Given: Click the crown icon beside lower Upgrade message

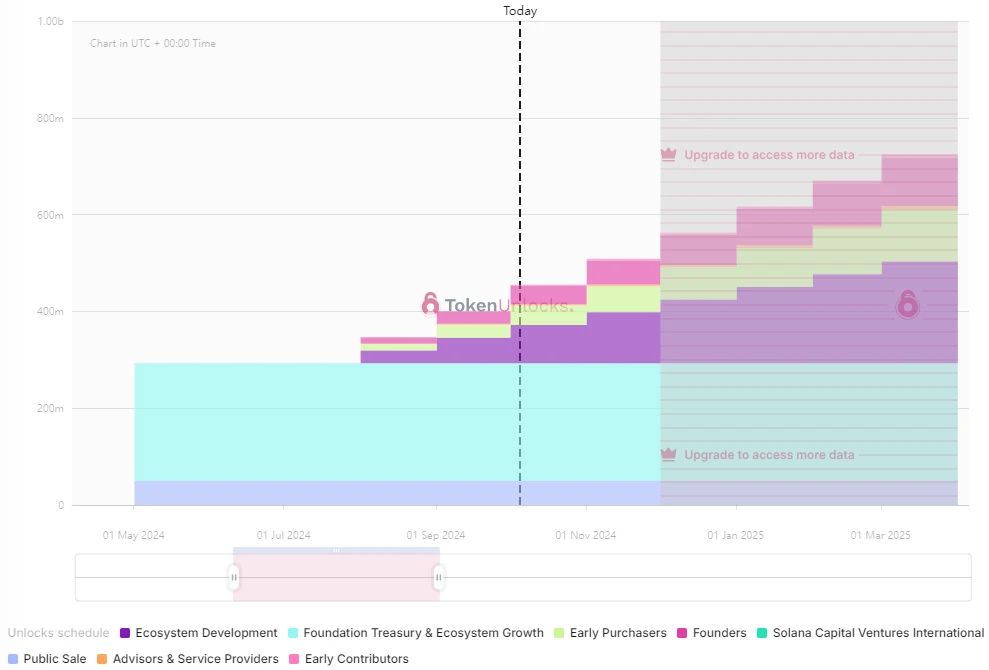Looking at the screenshot, I should 669,455.
